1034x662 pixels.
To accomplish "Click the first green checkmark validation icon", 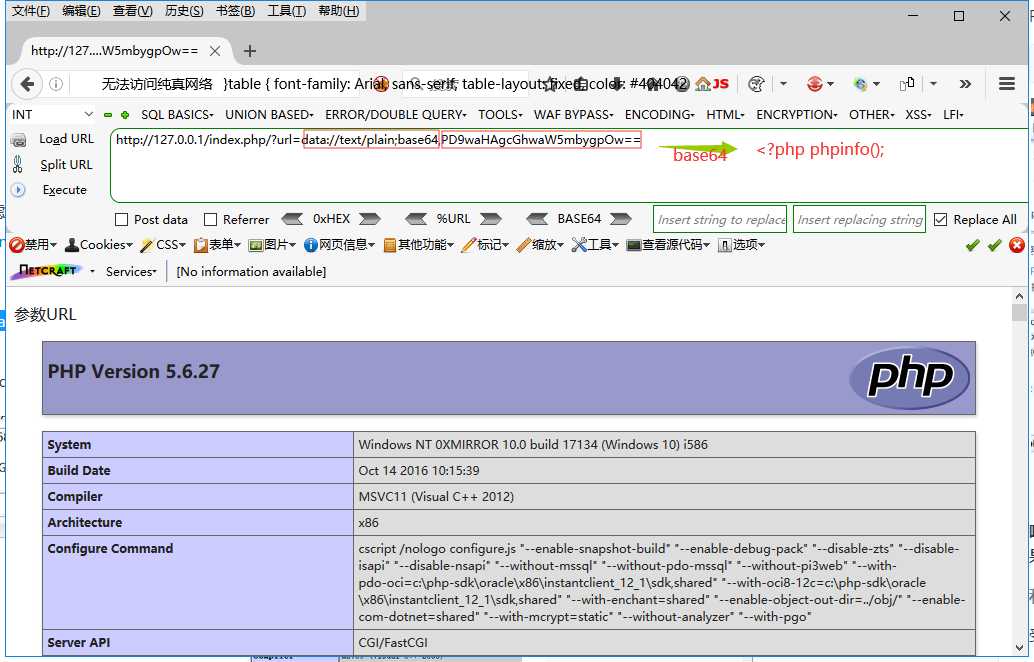I will [x=973, y=245].
